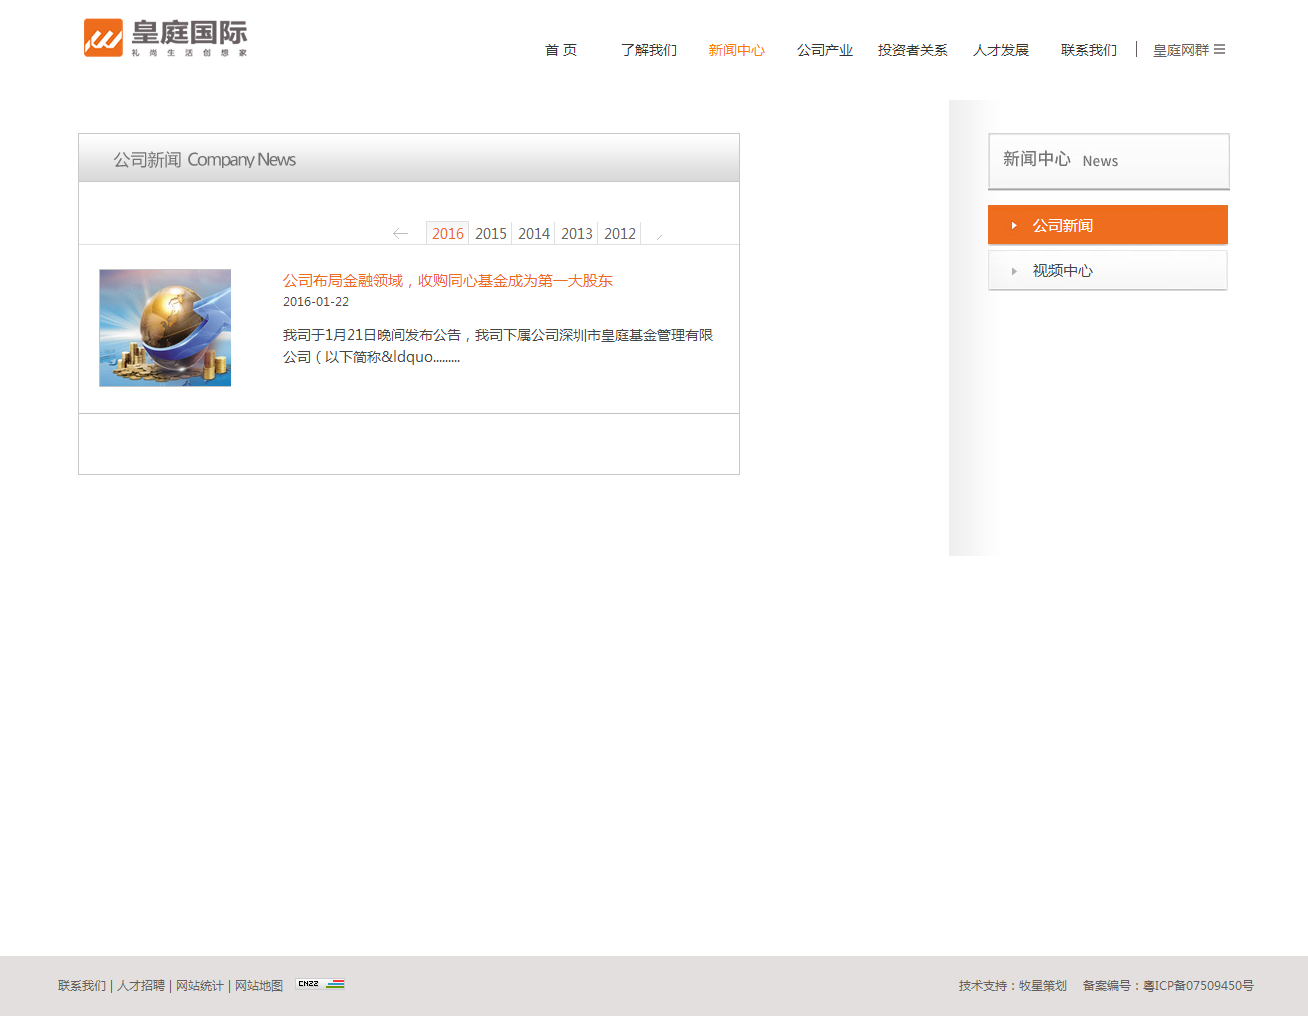1308x1016 pixels.
Task: Switch to the 2015 year tab
Action: (x=490, y=234)
